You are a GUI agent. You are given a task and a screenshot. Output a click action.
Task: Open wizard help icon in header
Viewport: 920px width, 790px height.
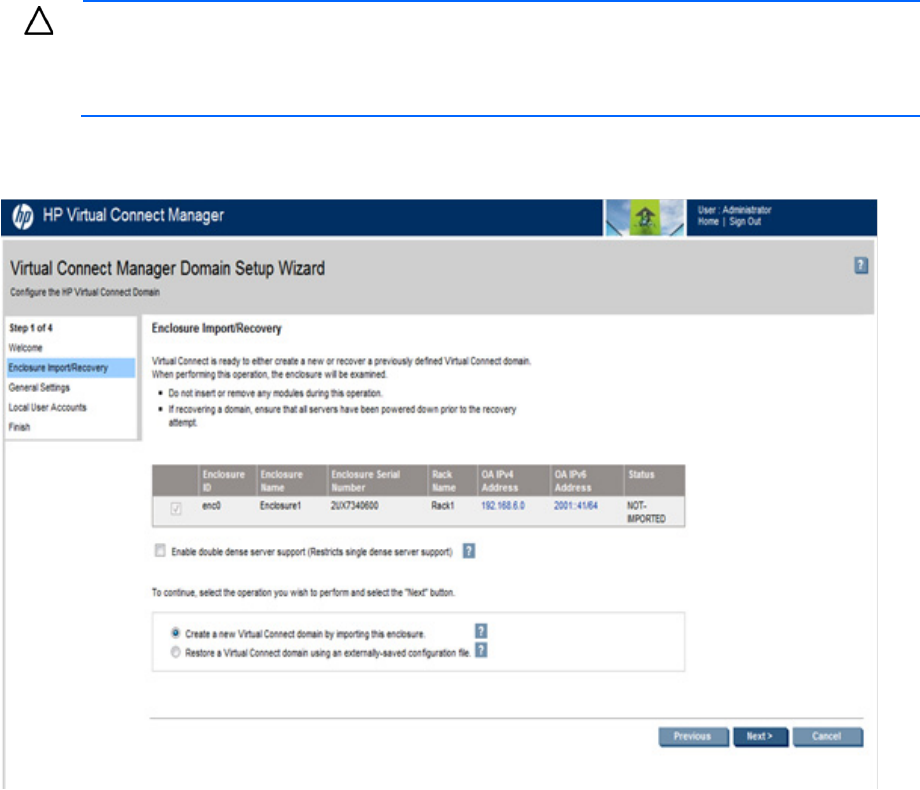[860, 265]
